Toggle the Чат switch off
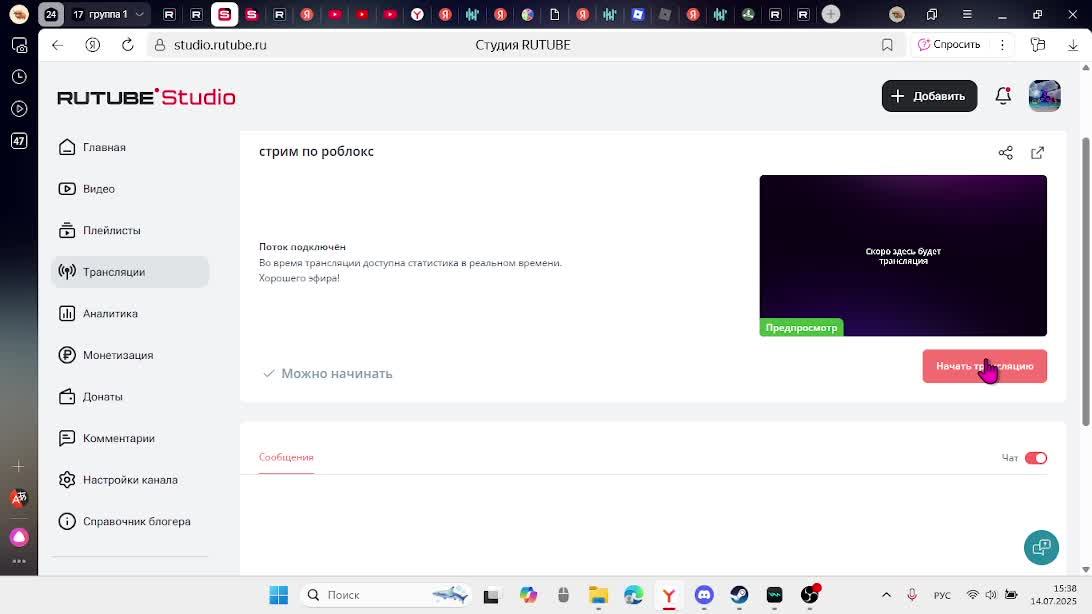Viewport: 1092px width, 614px height. (x=1036, y=457)
